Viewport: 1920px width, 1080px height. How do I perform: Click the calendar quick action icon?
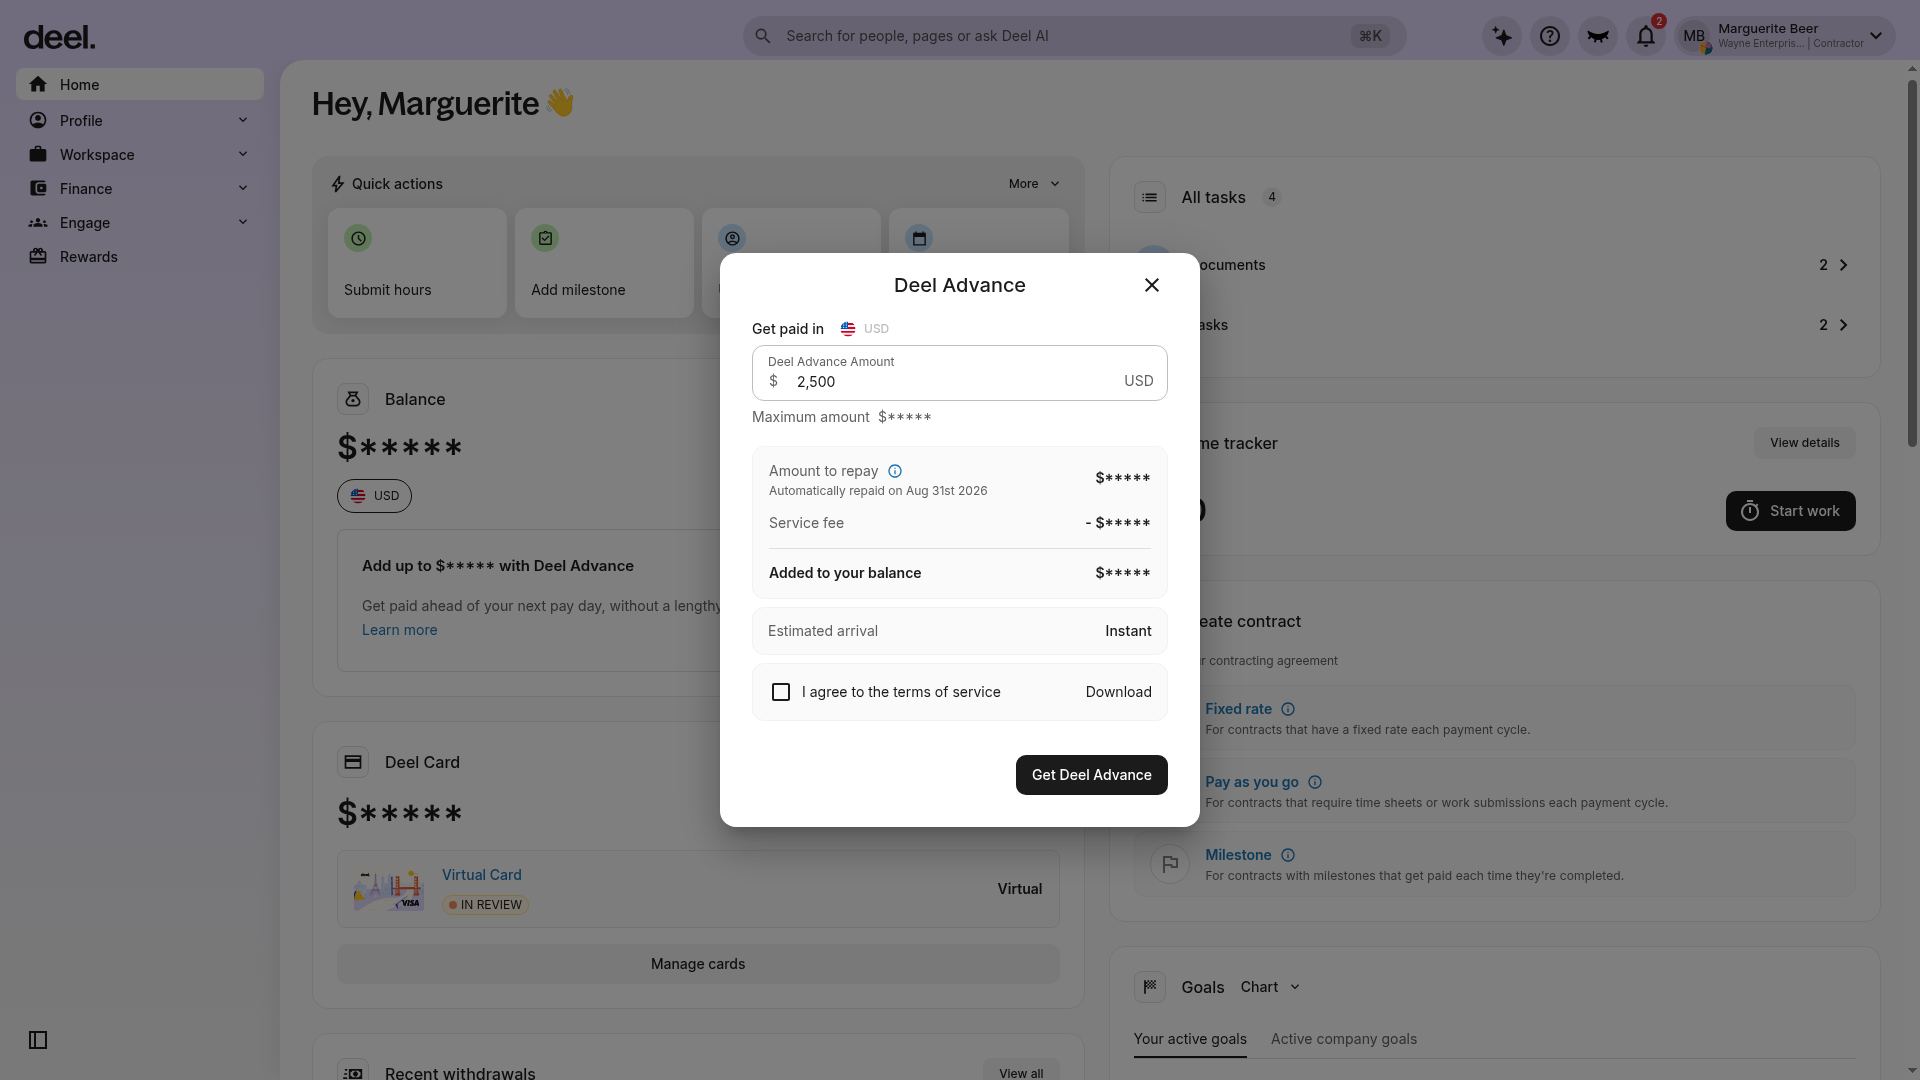(919, 238)
